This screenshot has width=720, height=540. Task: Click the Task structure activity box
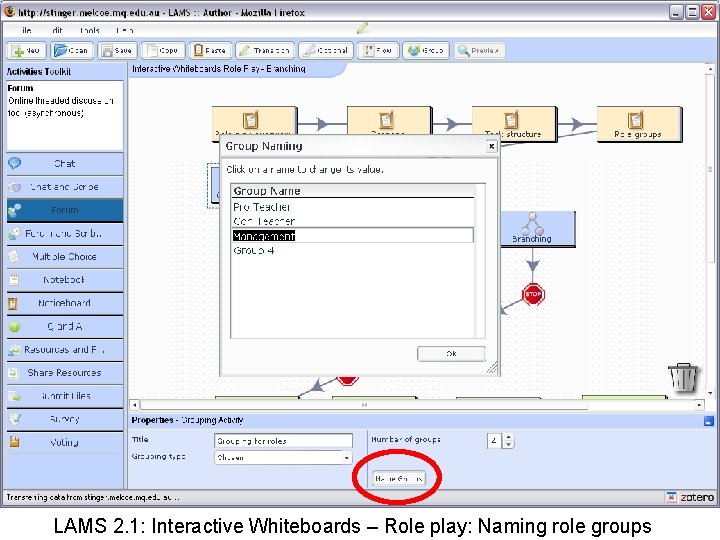(514, 124)
